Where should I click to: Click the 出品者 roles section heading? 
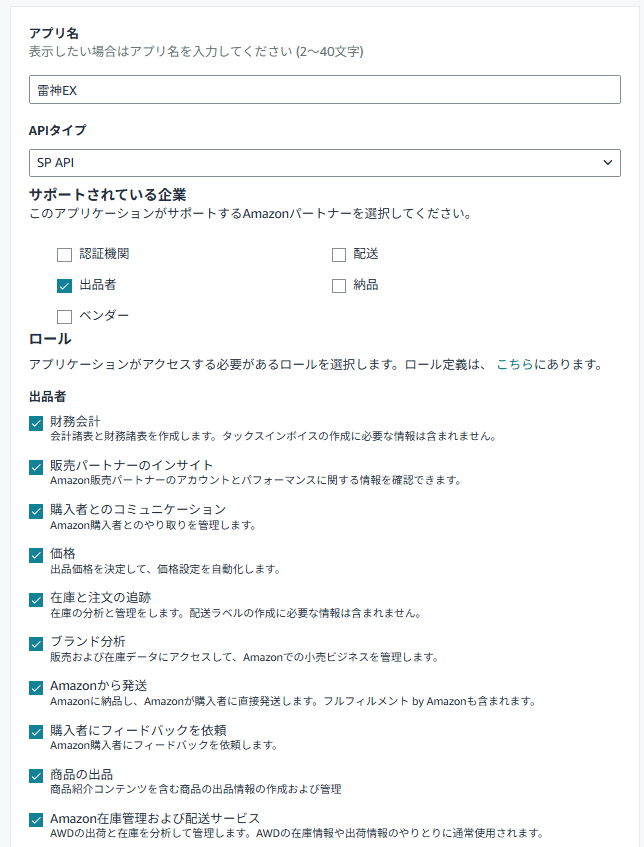48,396
